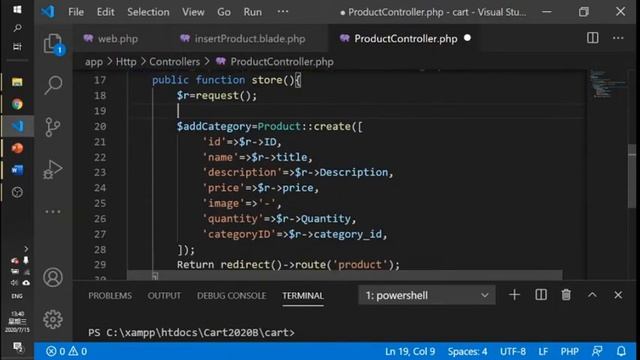Open Windows Task View icon

pyautogui.click(x=17, y=47)
